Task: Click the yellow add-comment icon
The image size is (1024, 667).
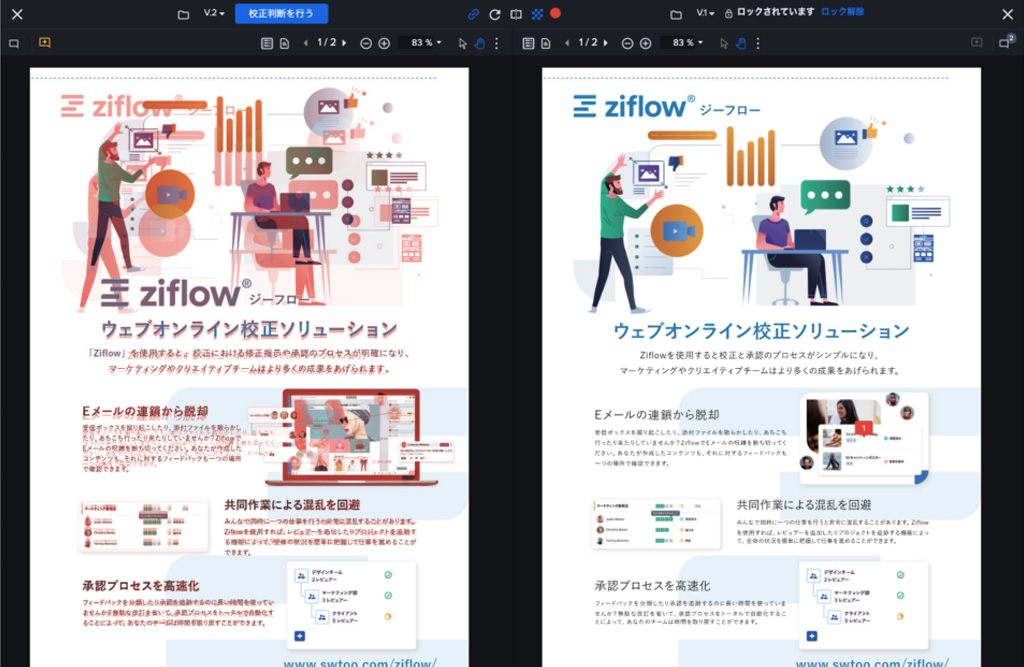Action: click(x=44, y=43)
